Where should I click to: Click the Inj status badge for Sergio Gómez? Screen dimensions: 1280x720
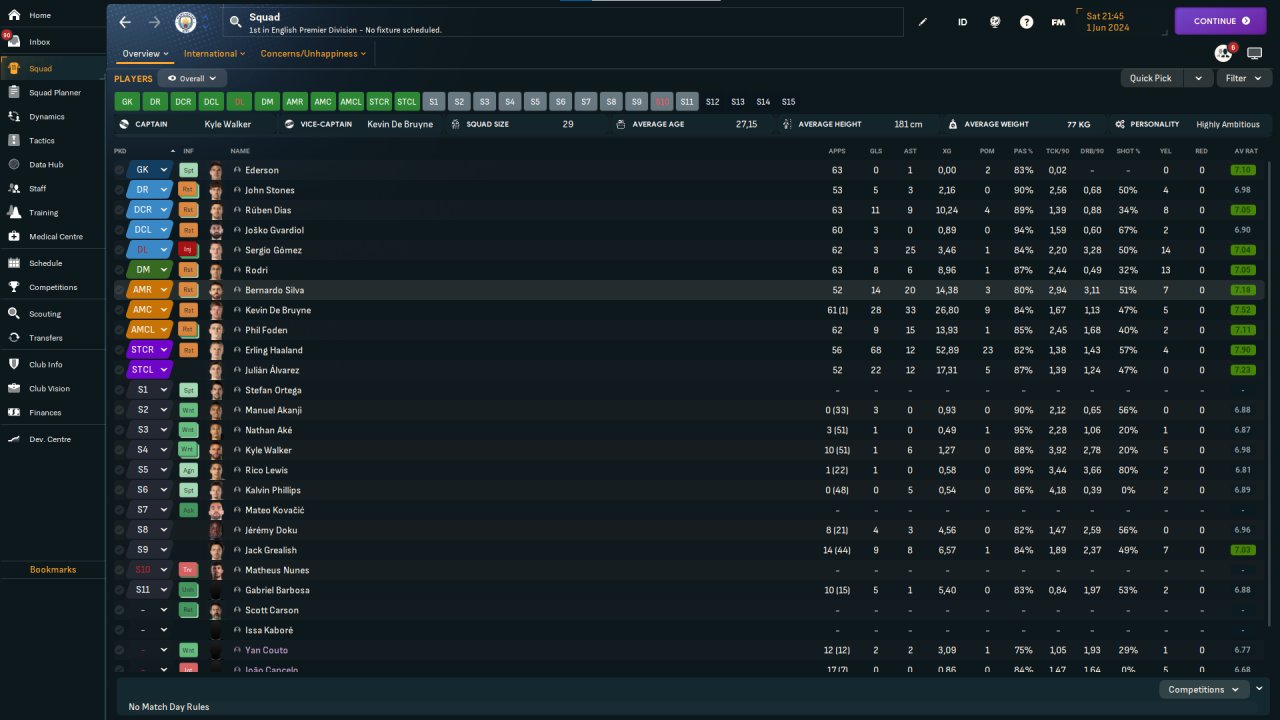point(188,250)
